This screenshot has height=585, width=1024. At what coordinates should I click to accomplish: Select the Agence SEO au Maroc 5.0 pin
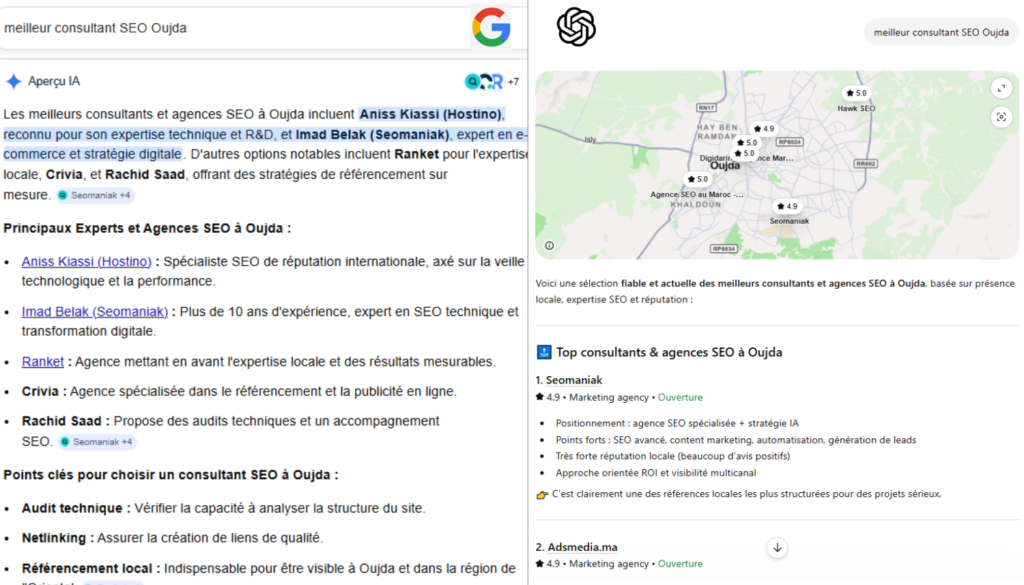coord(697,179)
